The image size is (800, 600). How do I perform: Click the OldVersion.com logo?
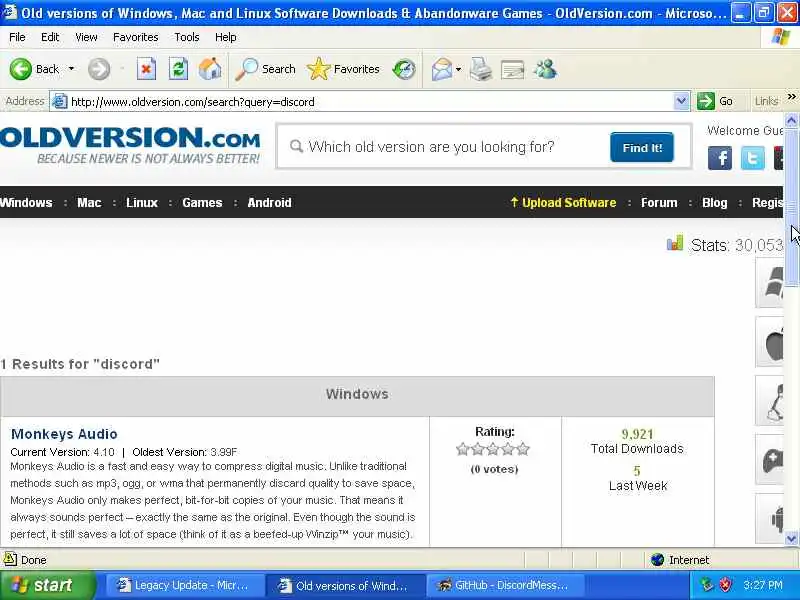pyautogui.click(x=130, y=145)
